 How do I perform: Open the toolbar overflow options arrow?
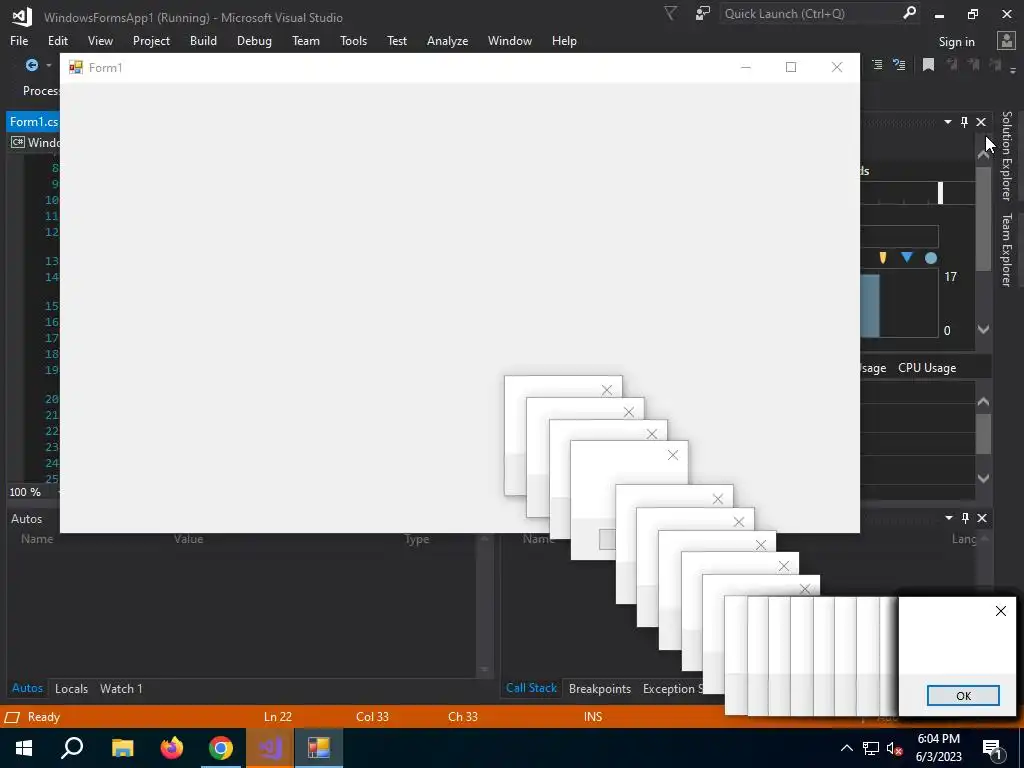tap(1013, 69)
